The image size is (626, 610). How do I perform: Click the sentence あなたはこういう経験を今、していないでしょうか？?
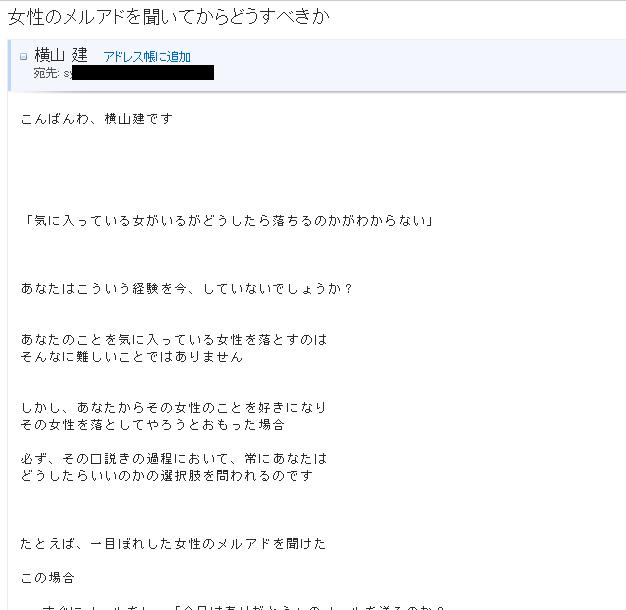[187, 288]
